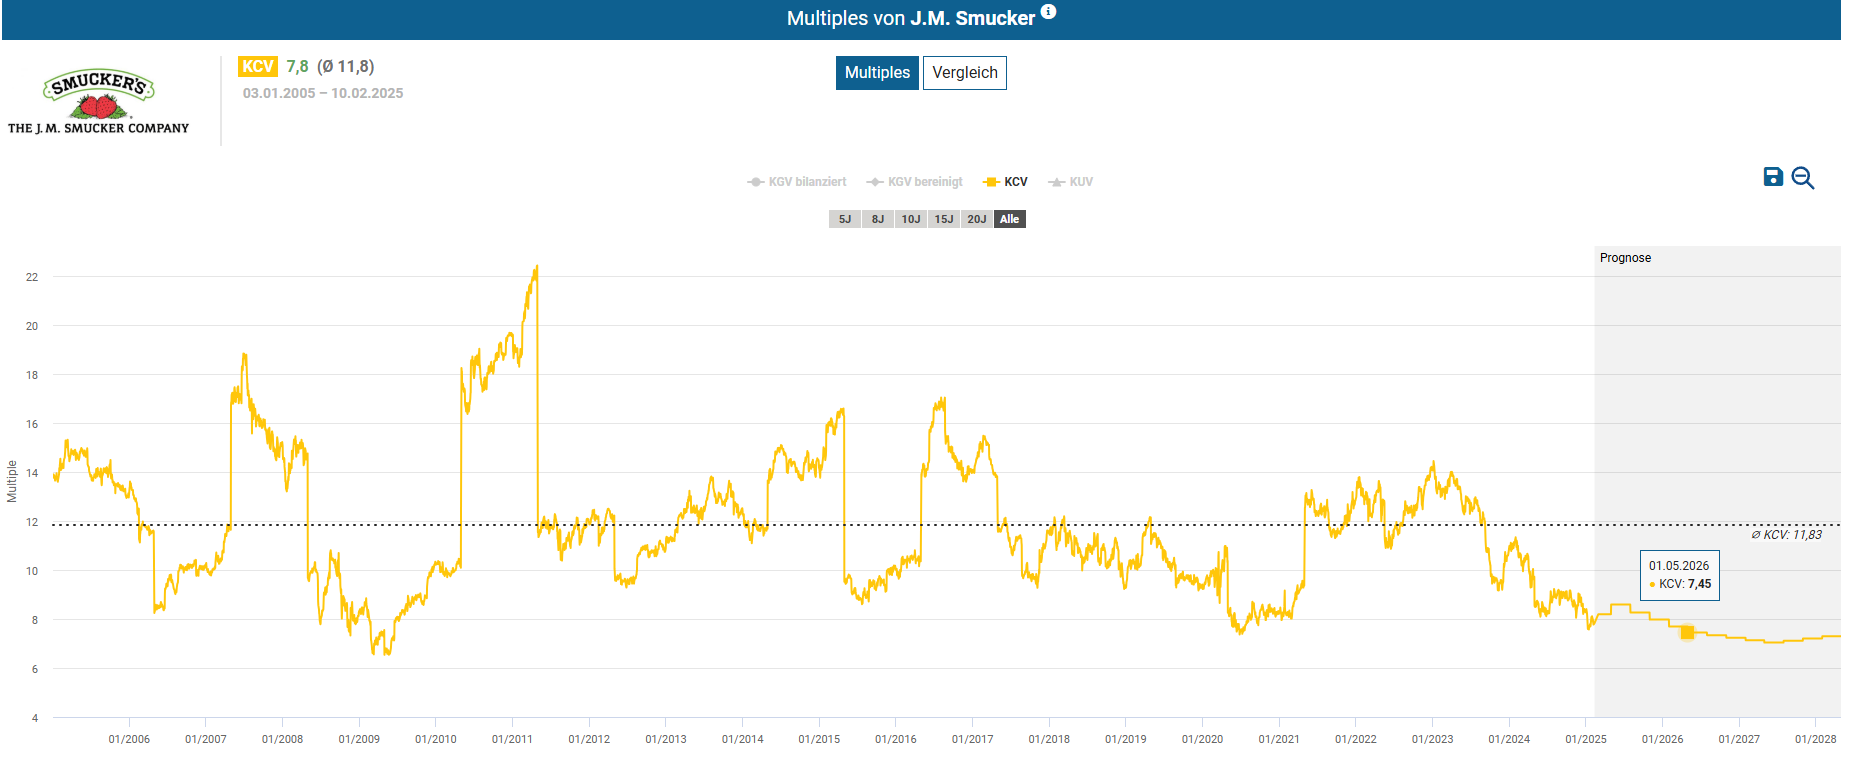1849x777 pixels.
Task: Hide the KCV series via legend
Action: tap(1006, 182)
